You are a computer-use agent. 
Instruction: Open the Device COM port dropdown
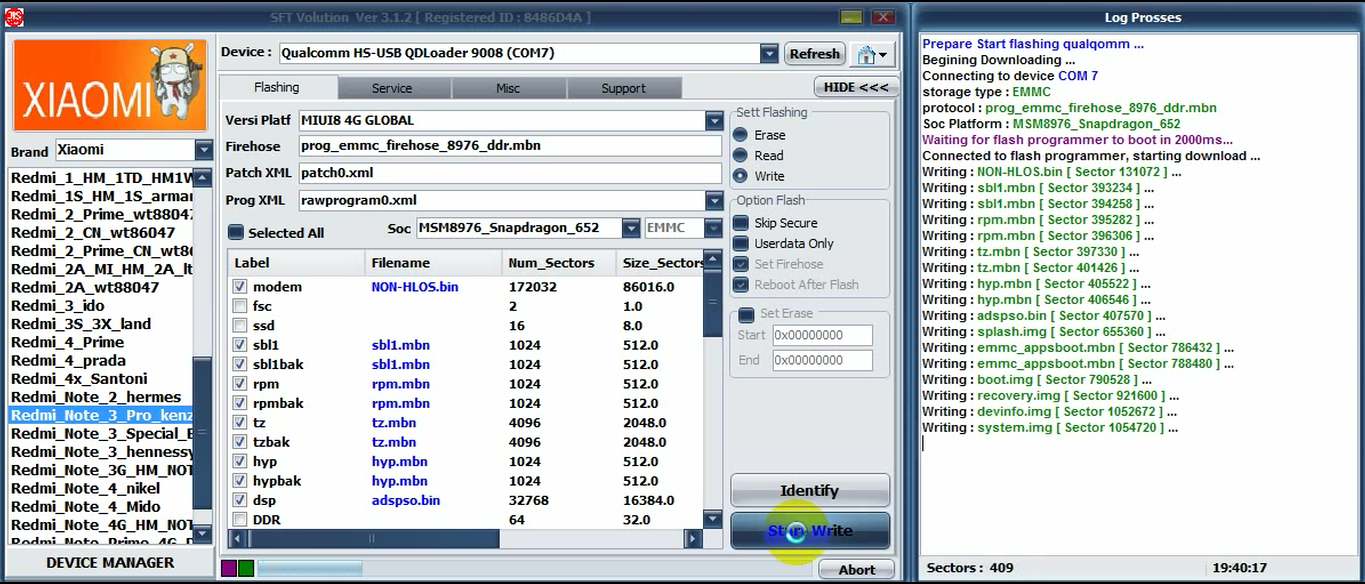click(x=768, y=53)
